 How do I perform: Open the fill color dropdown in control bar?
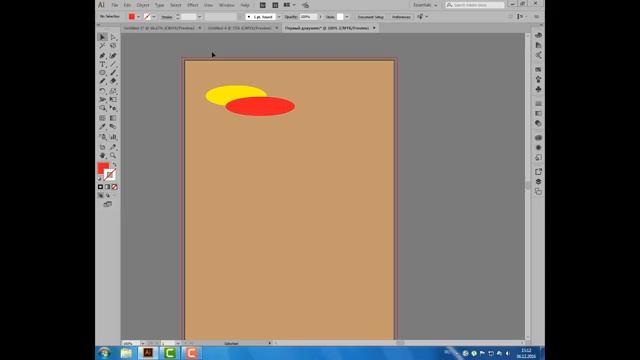pyautogui.click(x=138, y=17)
